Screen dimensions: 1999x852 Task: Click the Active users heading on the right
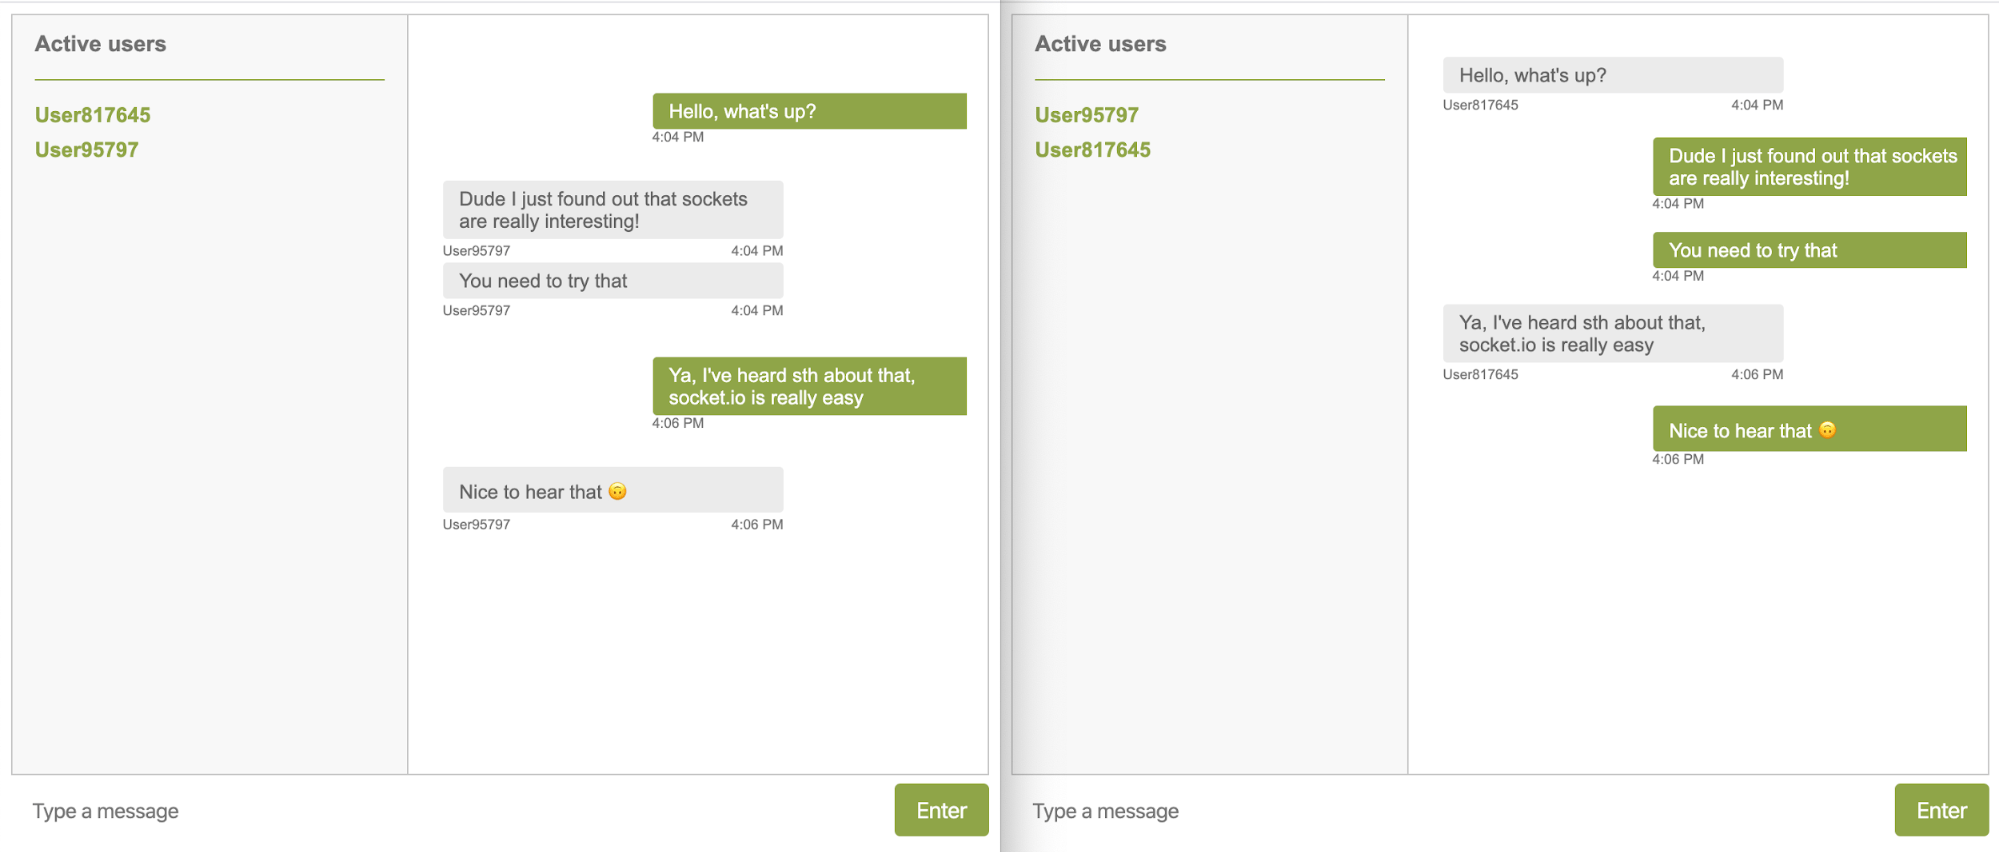[1100, 44]
